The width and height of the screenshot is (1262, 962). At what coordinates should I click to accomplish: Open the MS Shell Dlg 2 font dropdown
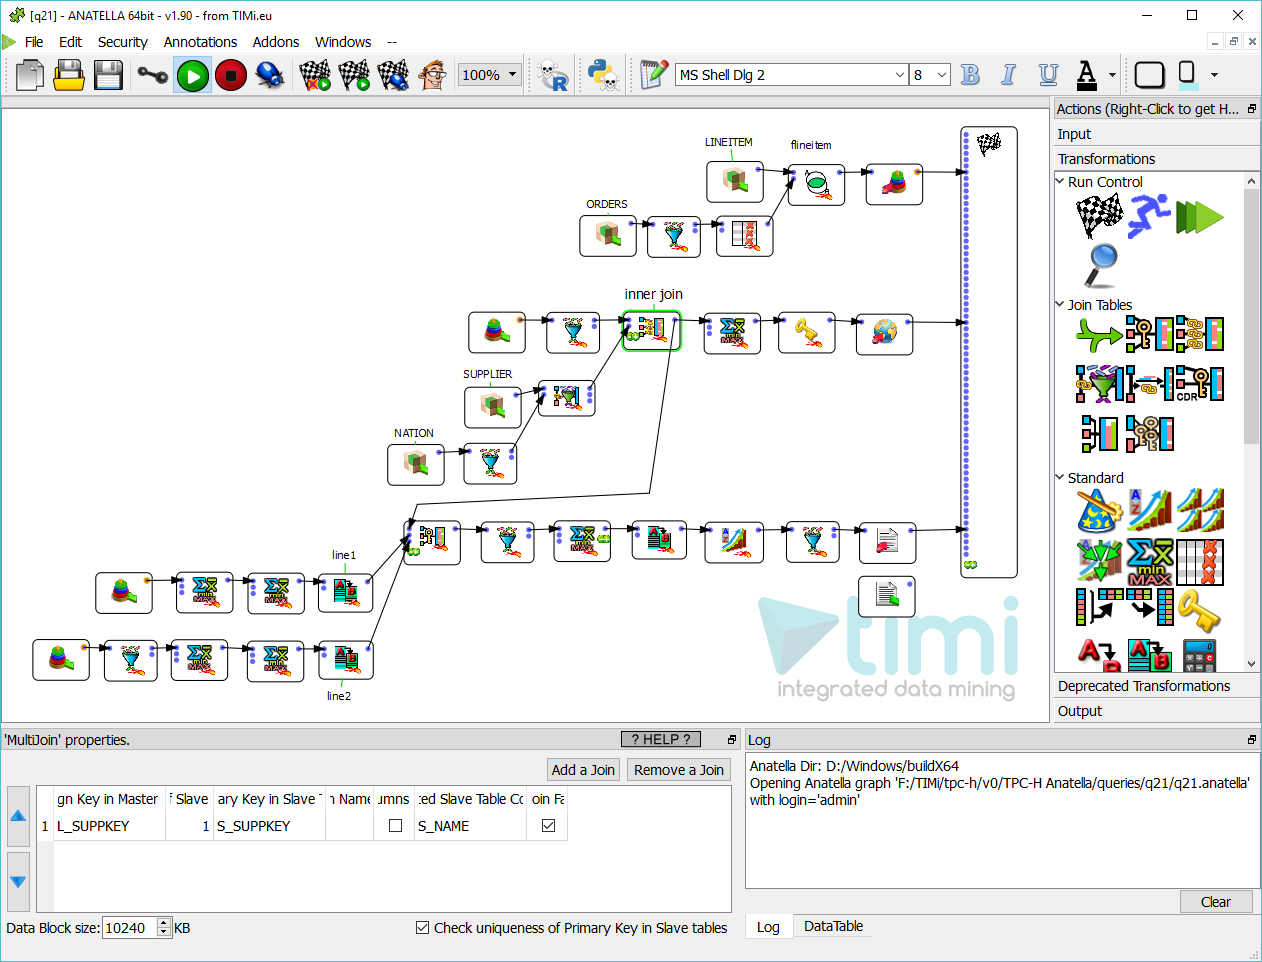(901, 74)
